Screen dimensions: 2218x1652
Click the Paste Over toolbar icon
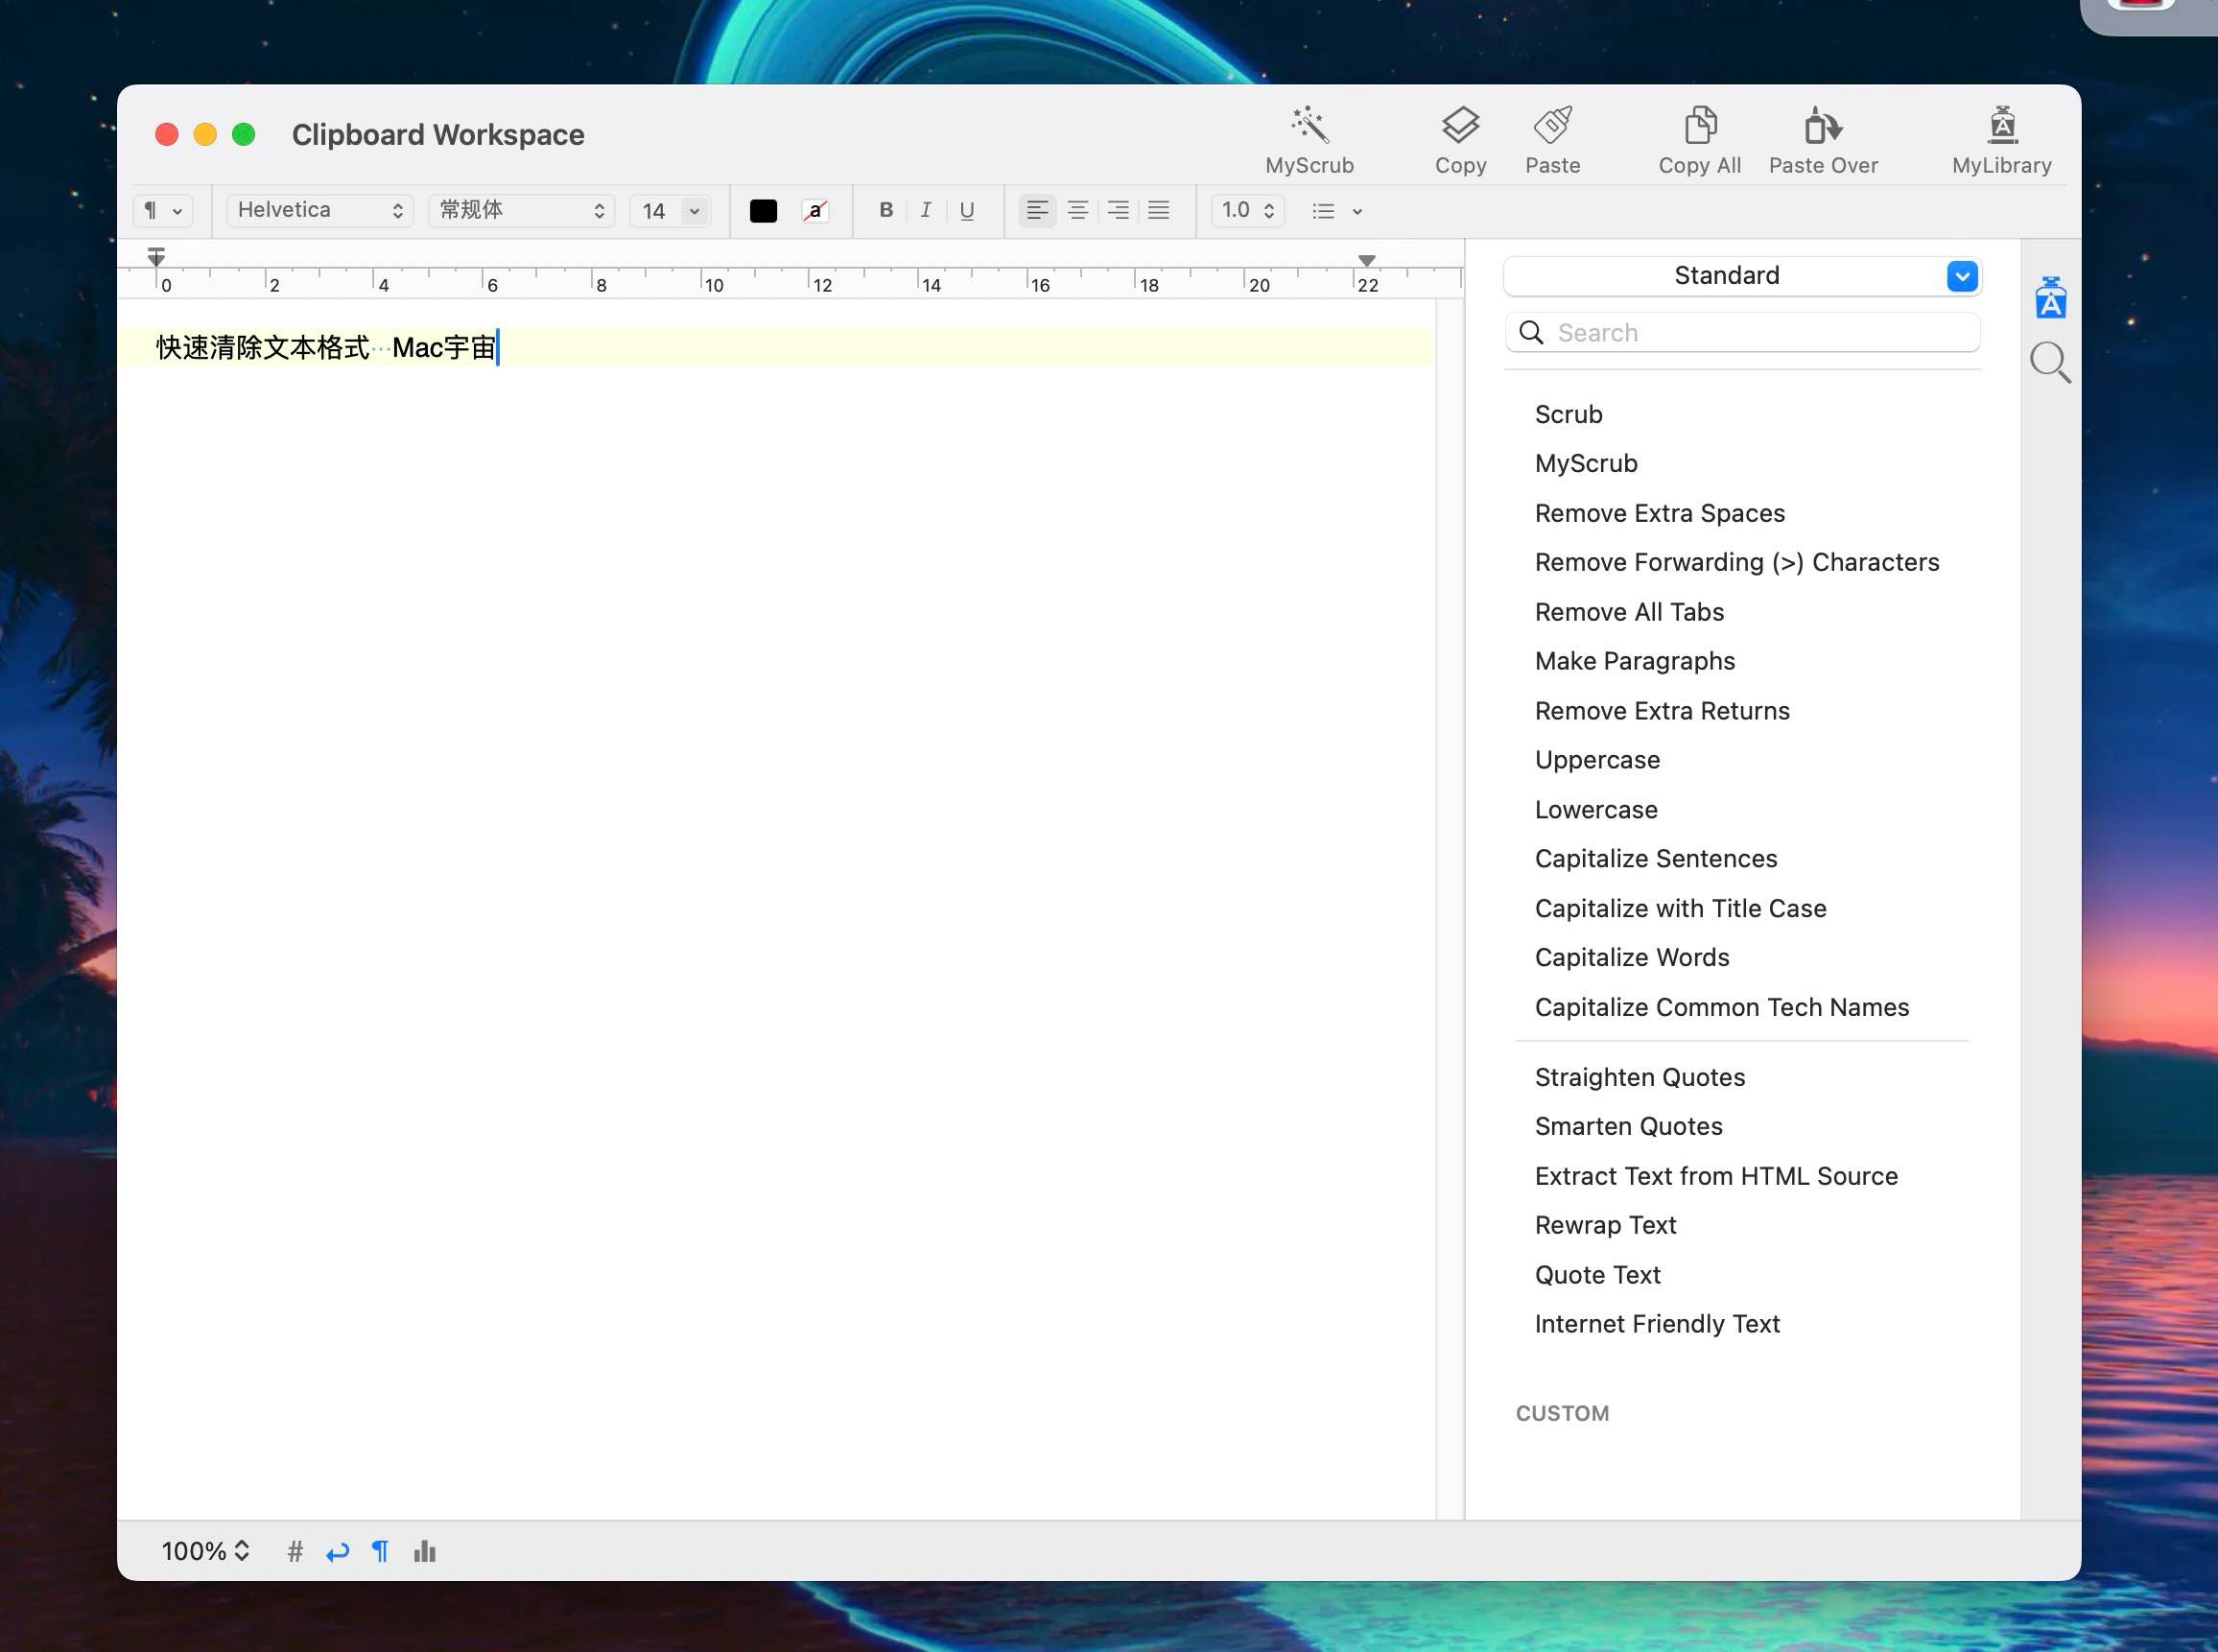(x=1823, y=137)
